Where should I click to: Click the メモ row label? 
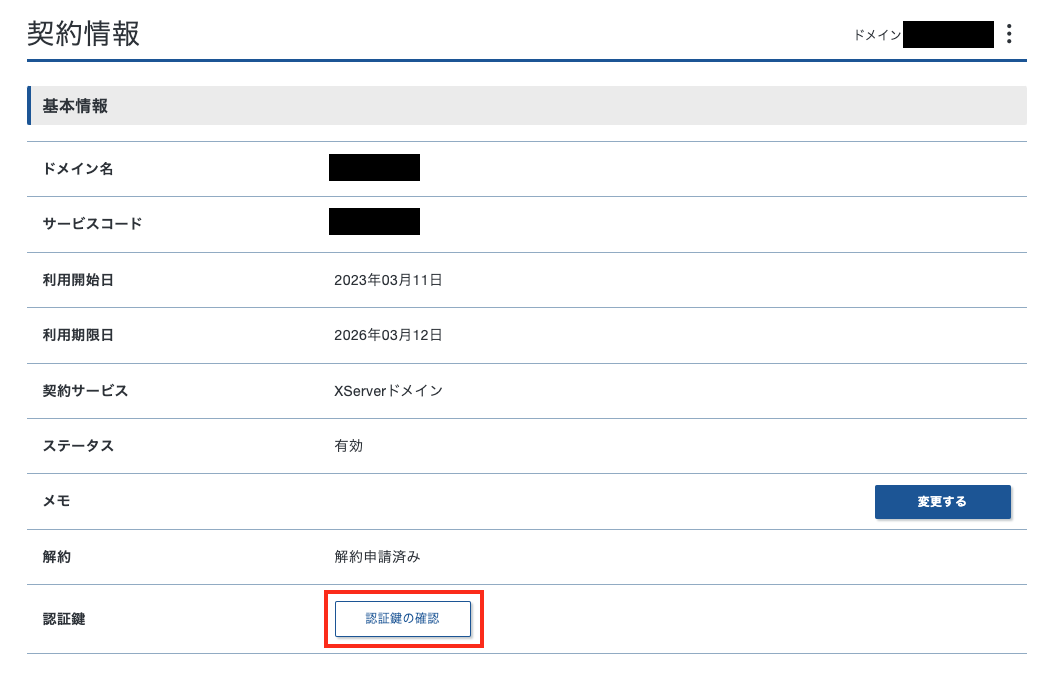point(50,501)
